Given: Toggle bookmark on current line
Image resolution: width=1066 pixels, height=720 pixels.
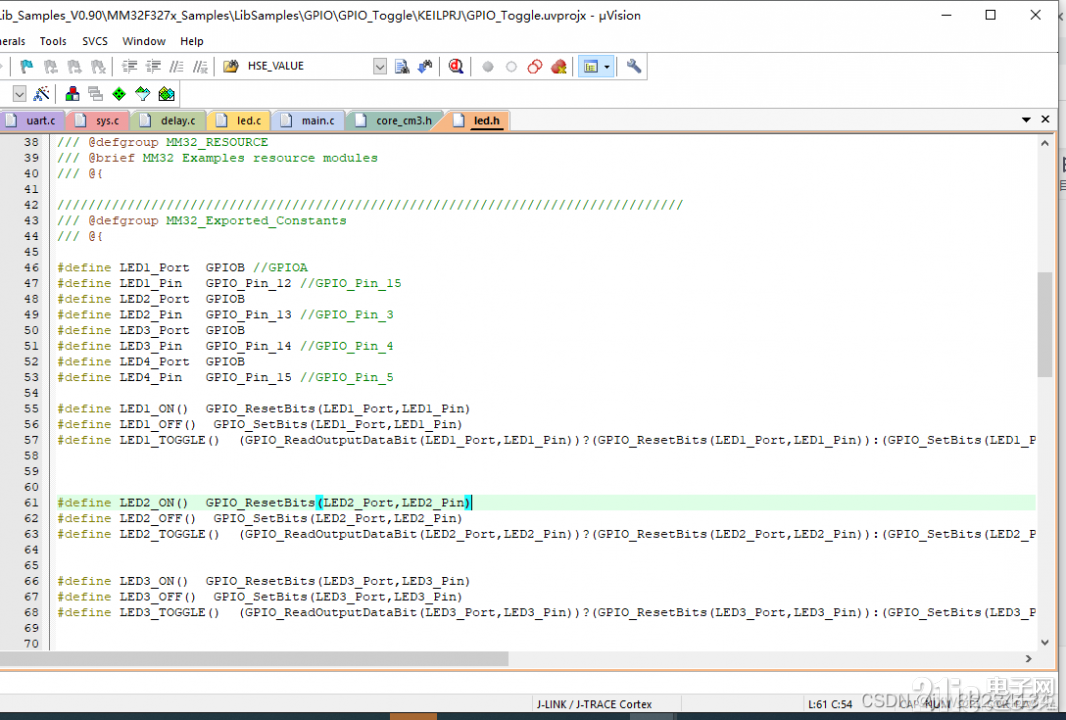Looking at the screenshot, I should (x=27, y=67).
